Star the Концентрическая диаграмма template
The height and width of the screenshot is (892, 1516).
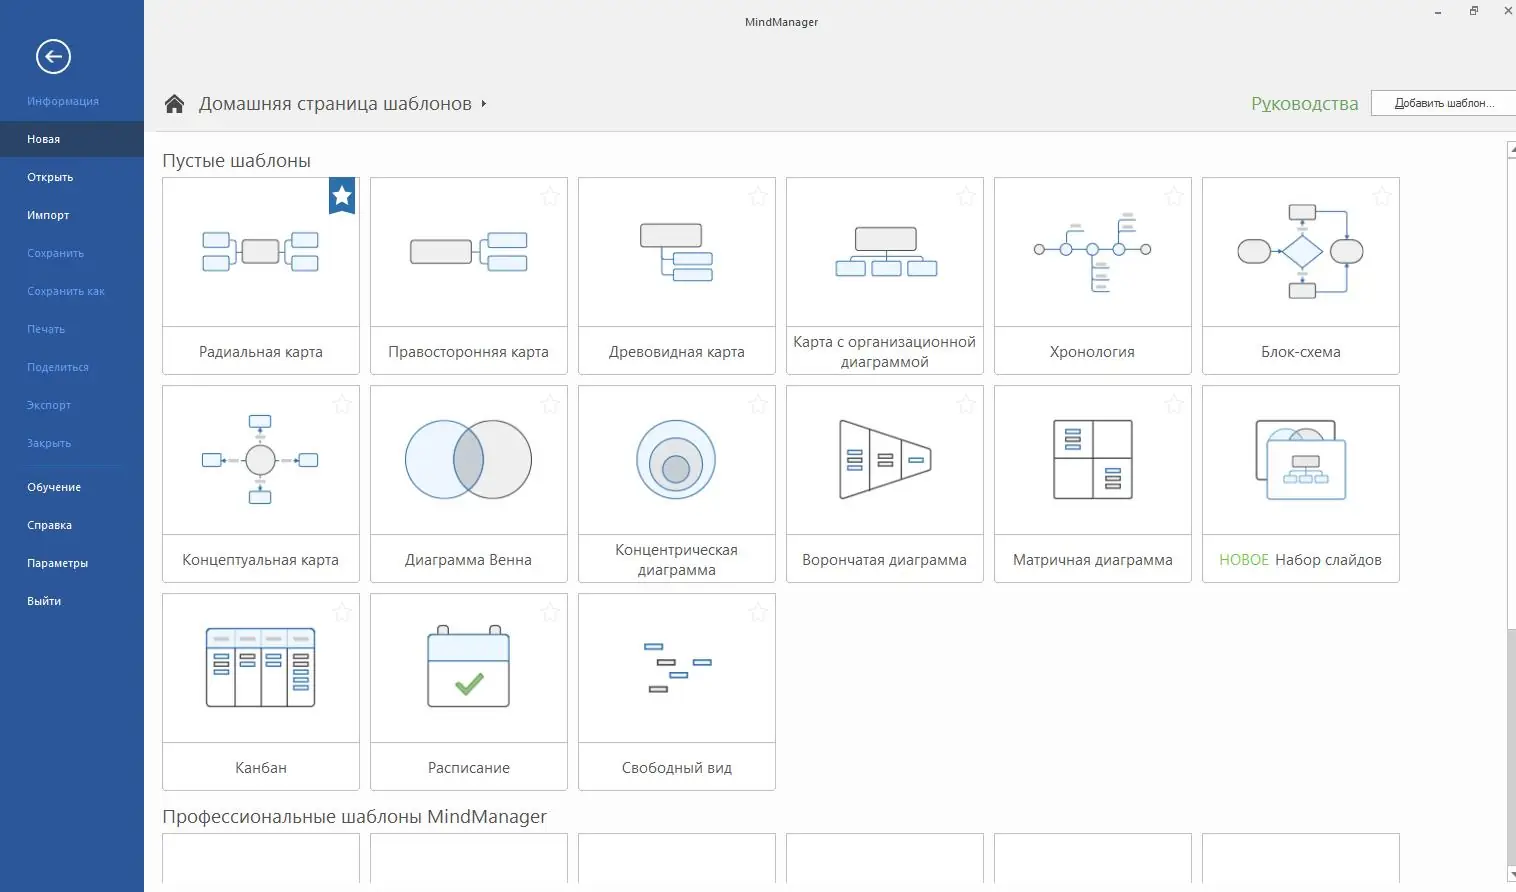(x=758, y=405)
